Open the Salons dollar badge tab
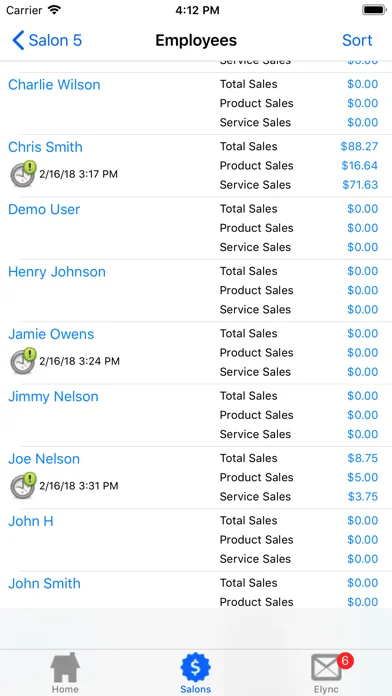This screenshot has height=696, width=392. 195,667
